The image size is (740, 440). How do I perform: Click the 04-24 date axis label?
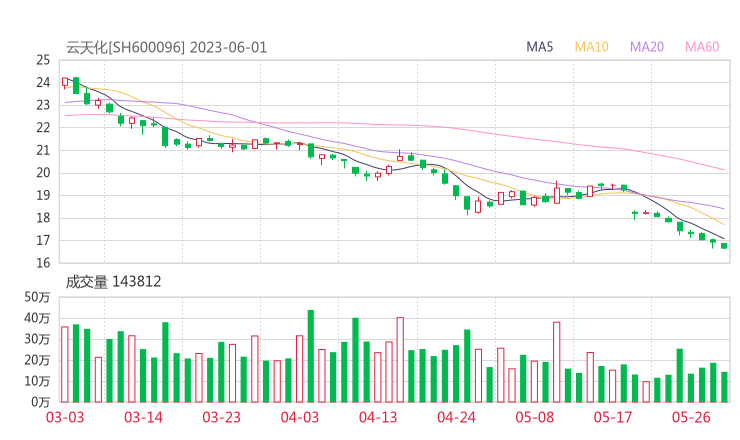[456, 417]
